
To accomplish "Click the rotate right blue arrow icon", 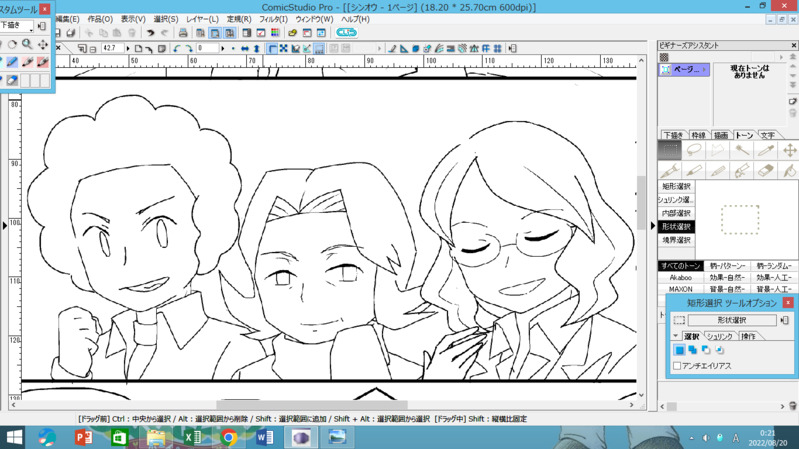I will click(x=188, y=48).
